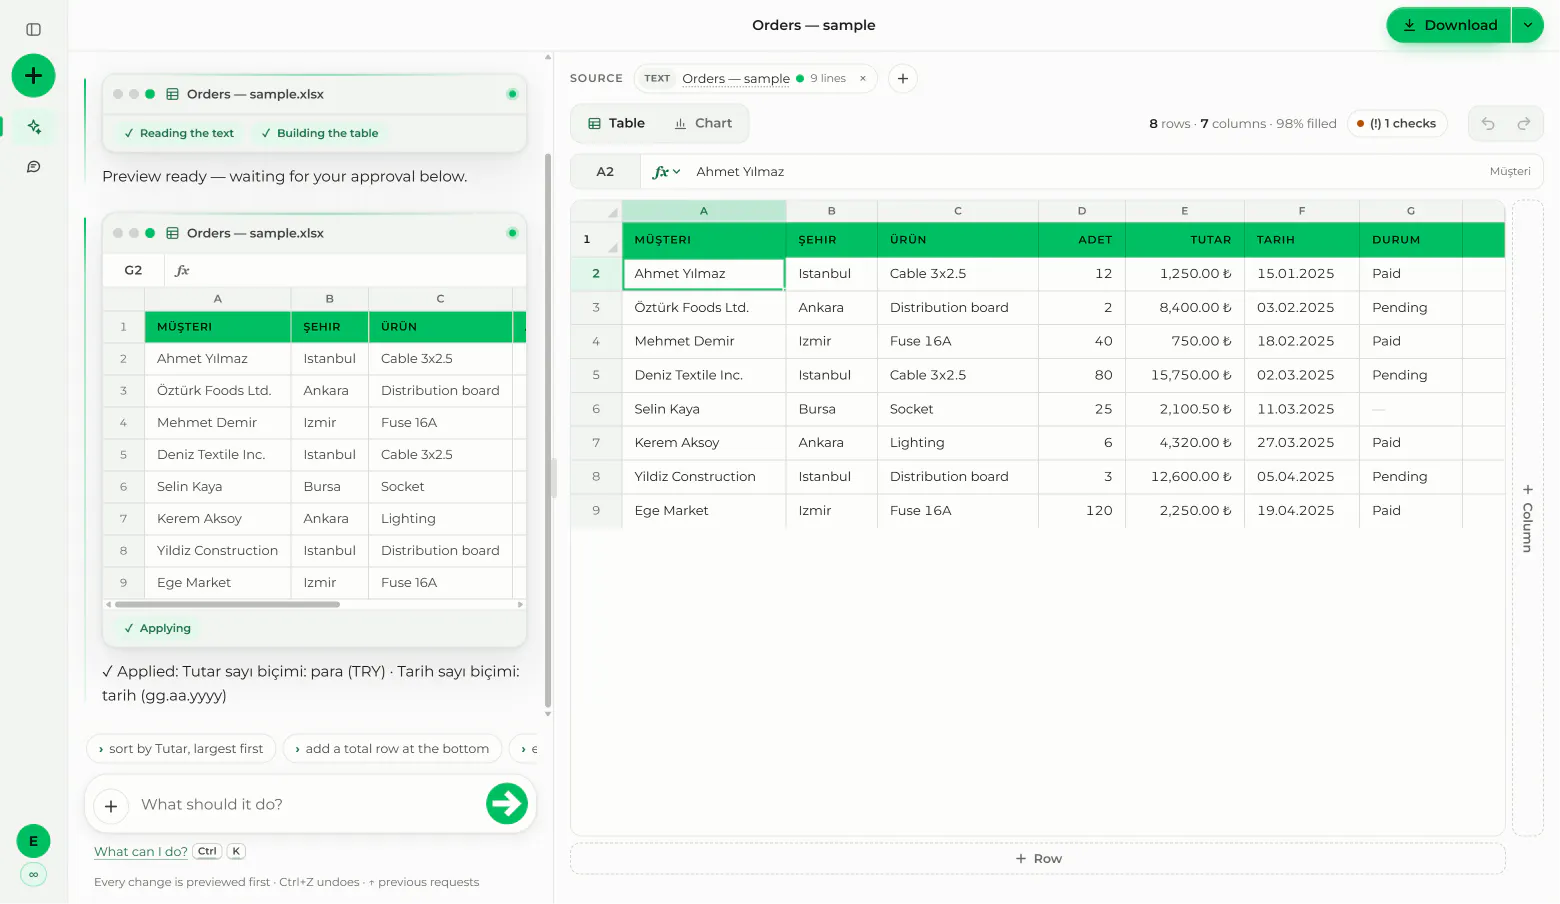Undo the last table change

pos(1488,123)
